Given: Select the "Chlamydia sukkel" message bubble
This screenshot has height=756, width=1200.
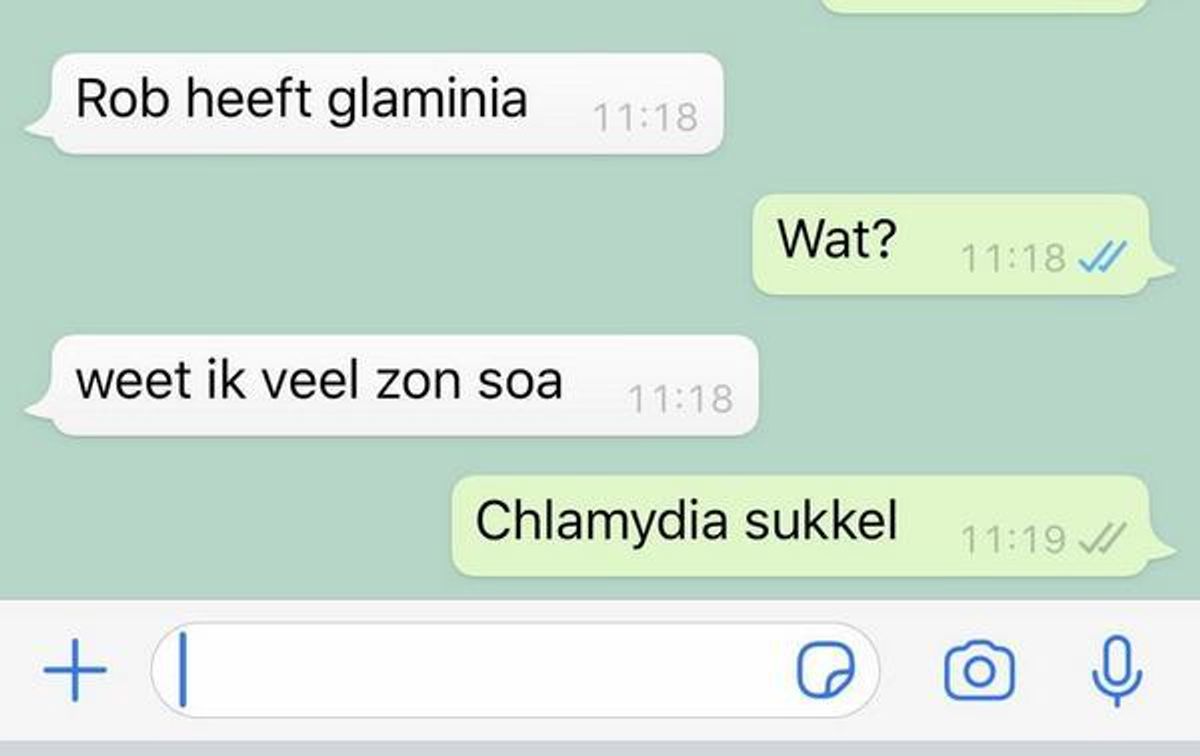Looking at the screenshot, I should [x=813, y=526].
